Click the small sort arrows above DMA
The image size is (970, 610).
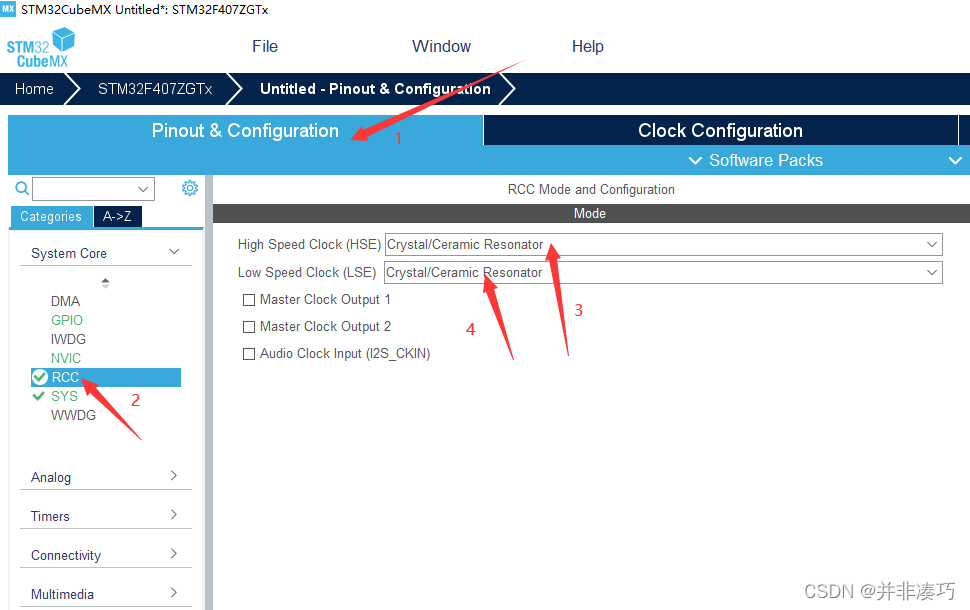pos(105,283)
